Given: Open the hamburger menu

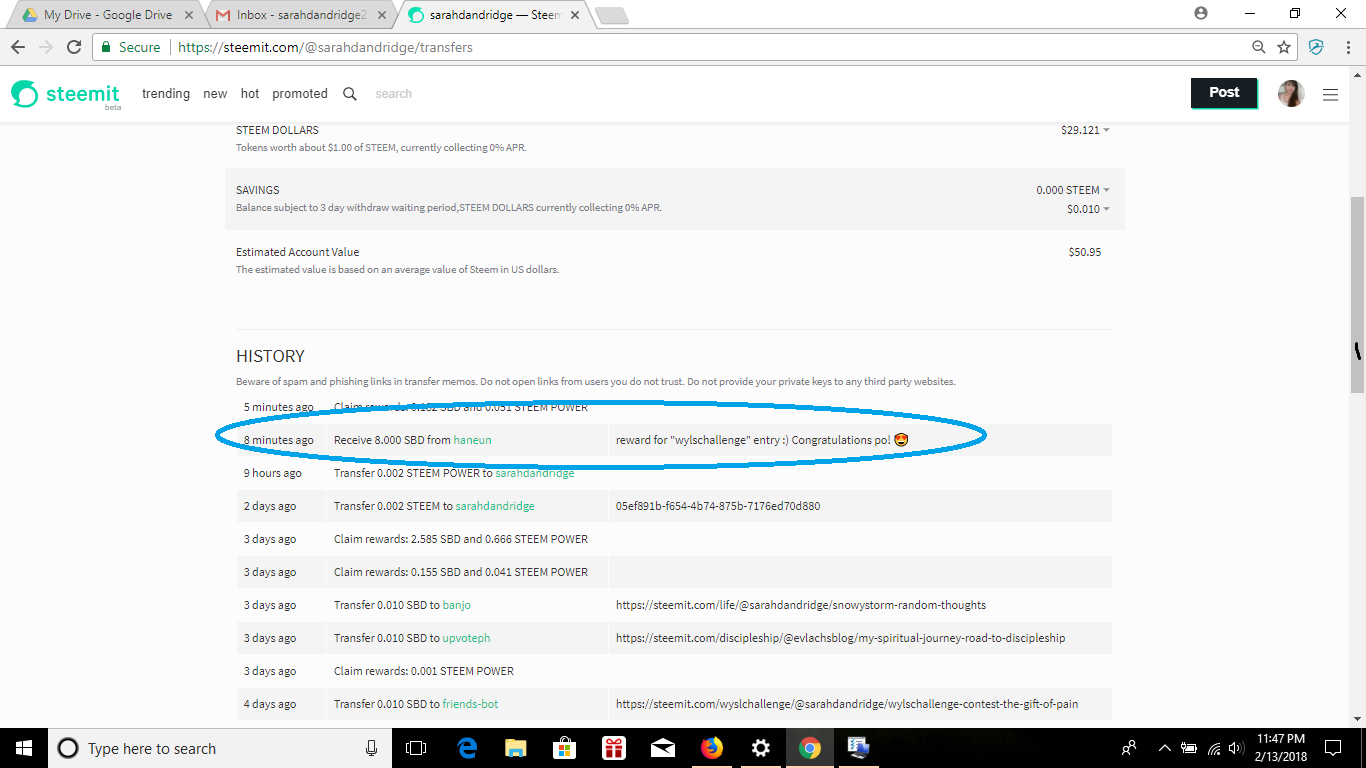Looking at the screenshot, I should (x=1330, y=94).
